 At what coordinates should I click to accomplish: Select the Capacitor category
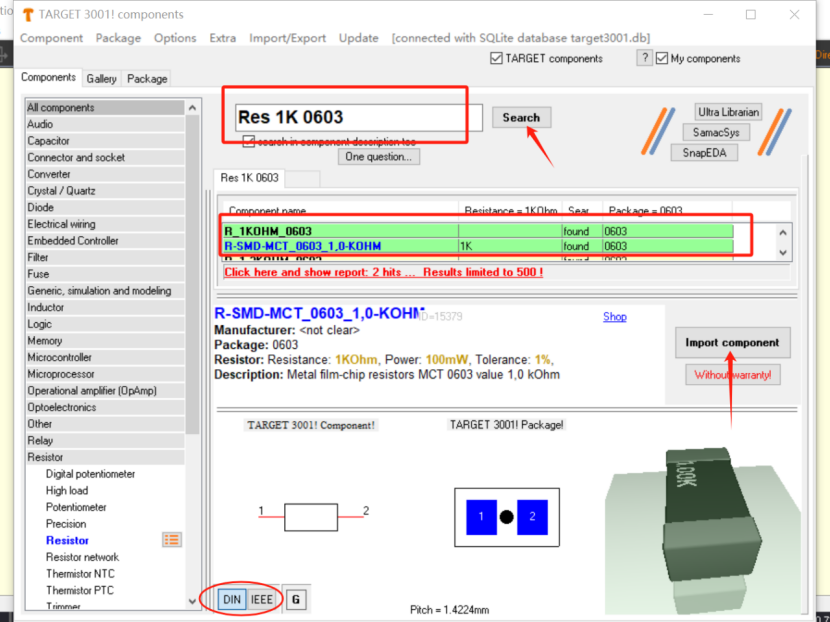coord(105,141)
